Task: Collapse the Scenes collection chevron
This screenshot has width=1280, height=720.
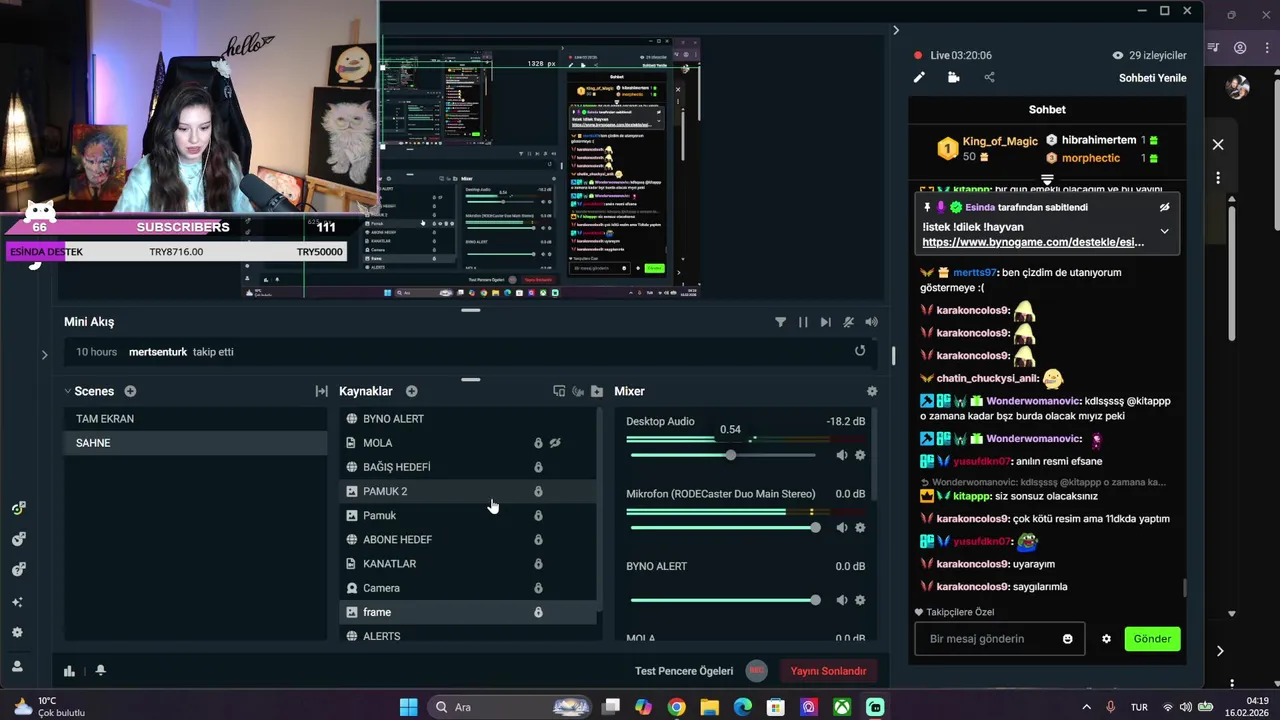Action: coord(68,391)
